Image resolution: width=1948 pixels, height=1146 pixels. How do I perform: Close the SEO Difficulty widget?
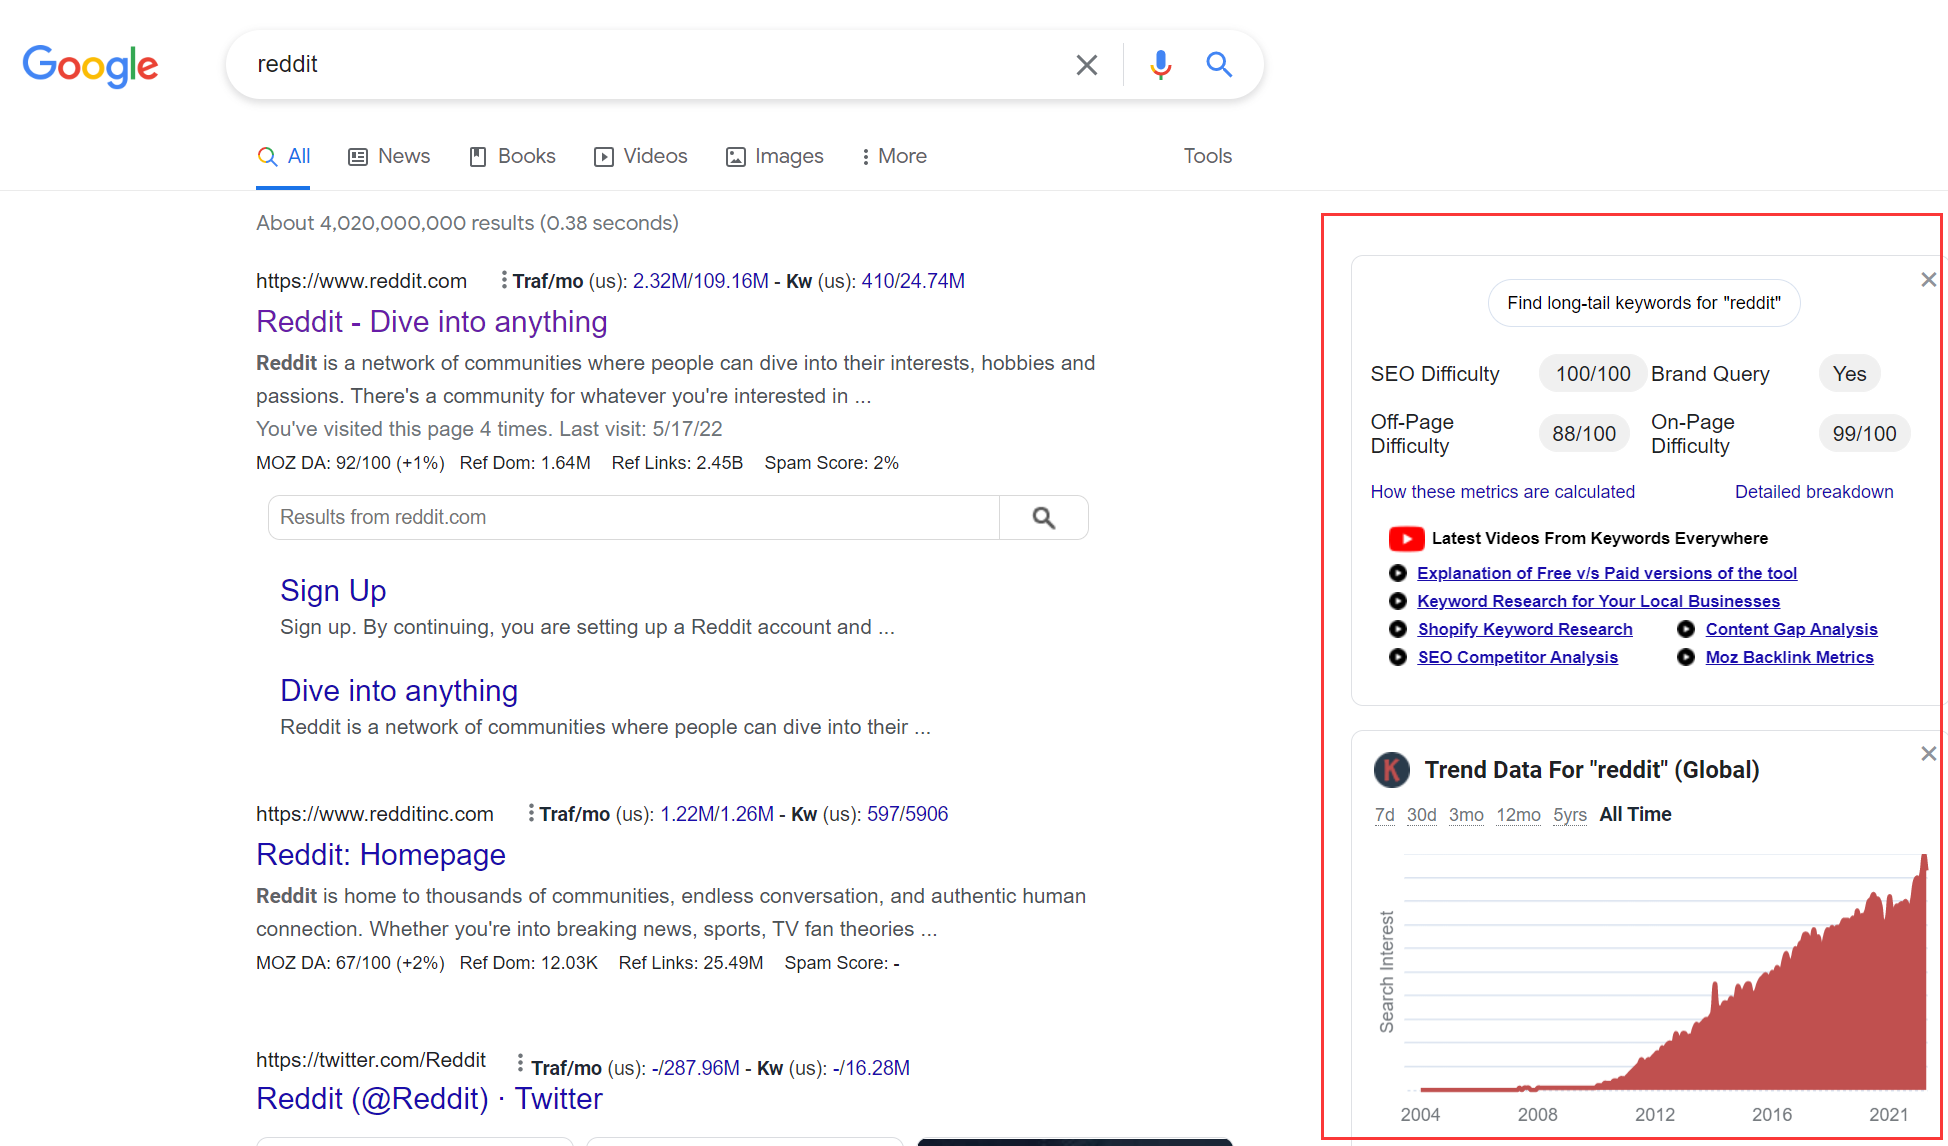click(1928, 280)
